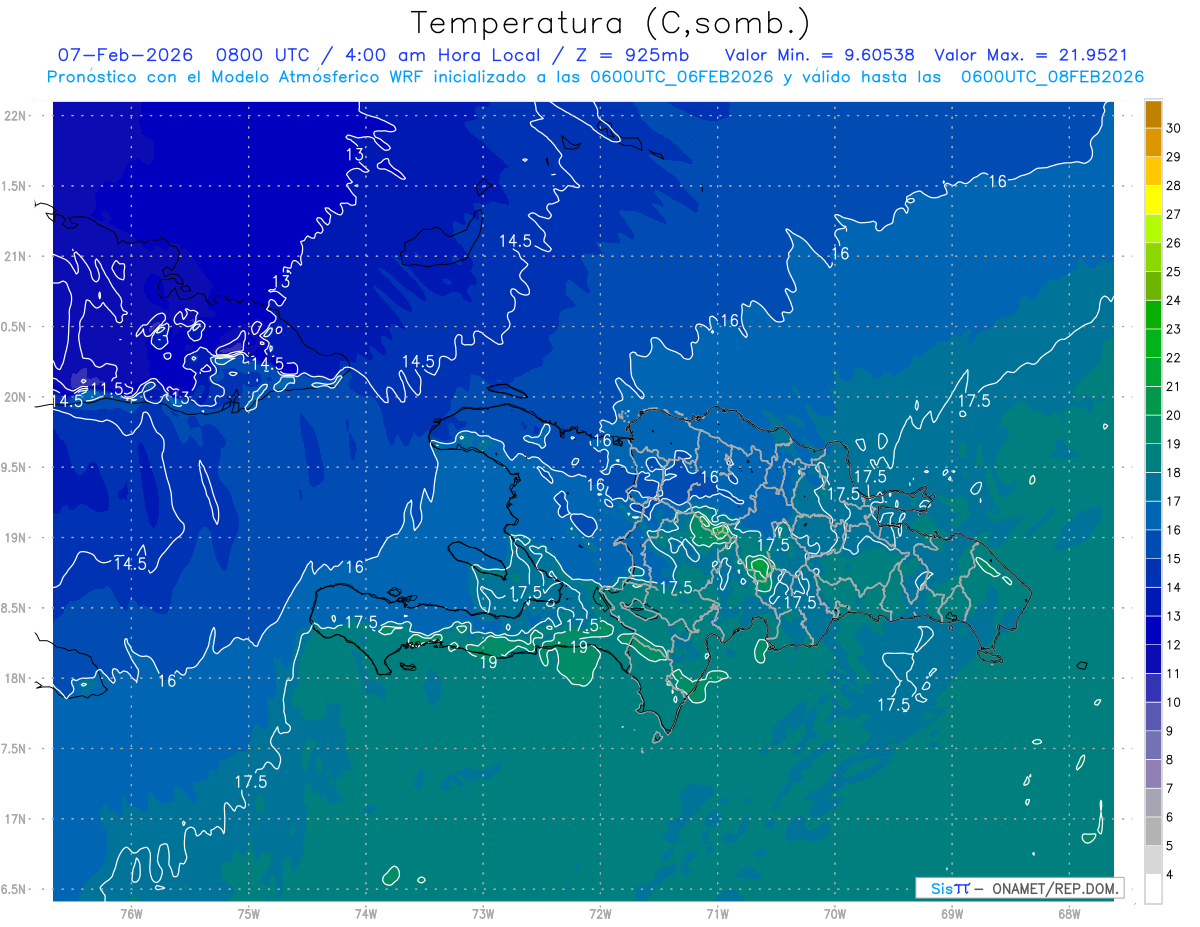Click the '11.5' contour label over Cuba
1200x927 pixels.
point(107,388)
